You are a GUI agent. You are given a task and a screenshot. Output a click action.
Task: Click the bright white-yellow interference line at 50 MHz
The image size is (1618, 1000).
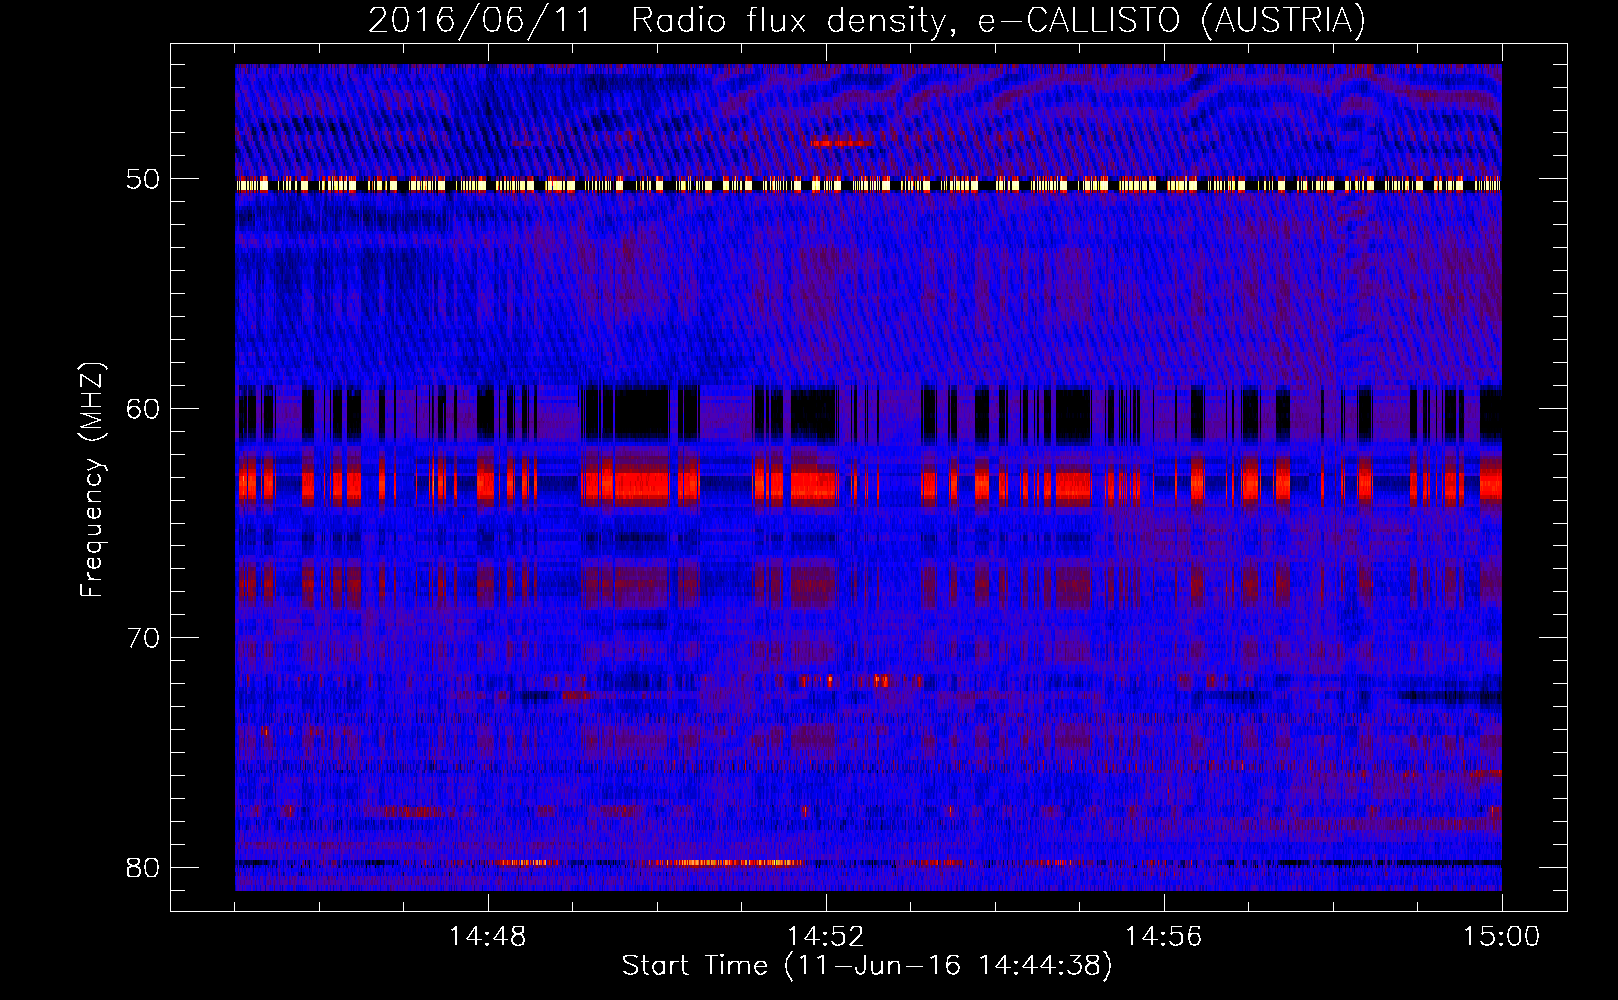[x=868, y=185]
